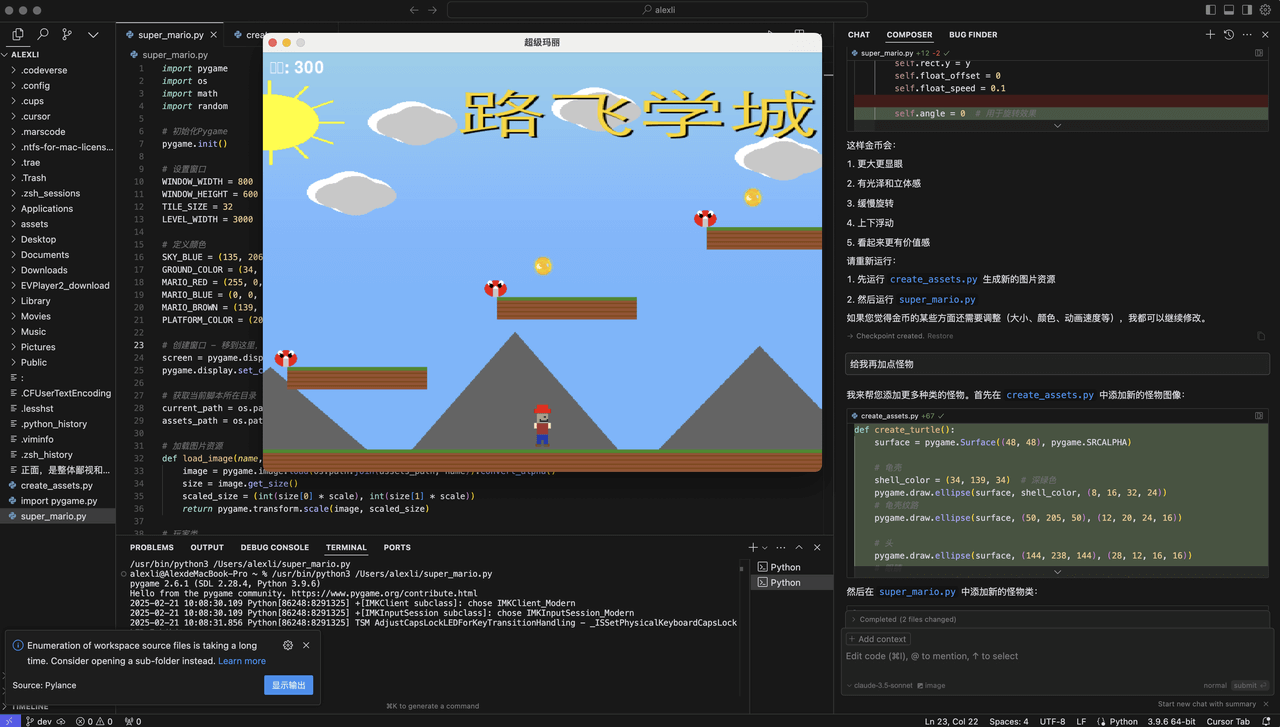
Task: Open the Explorer view icon
Action: (x=18, y=34)
